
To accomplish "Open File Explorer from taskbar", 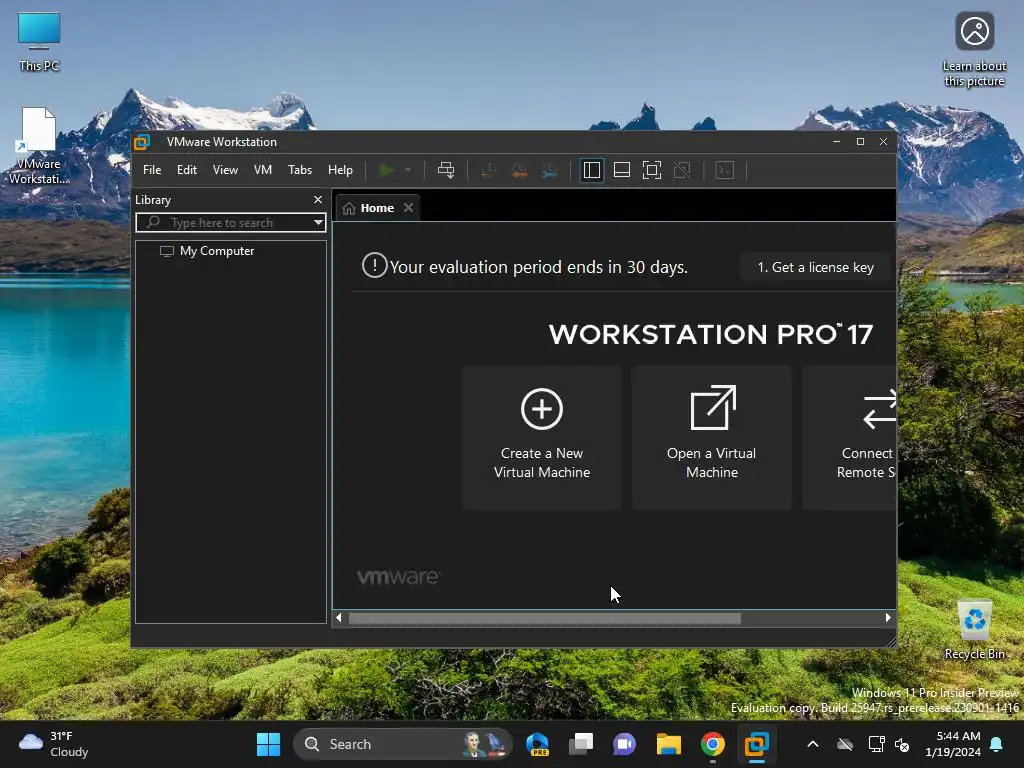I will point(669,744).
